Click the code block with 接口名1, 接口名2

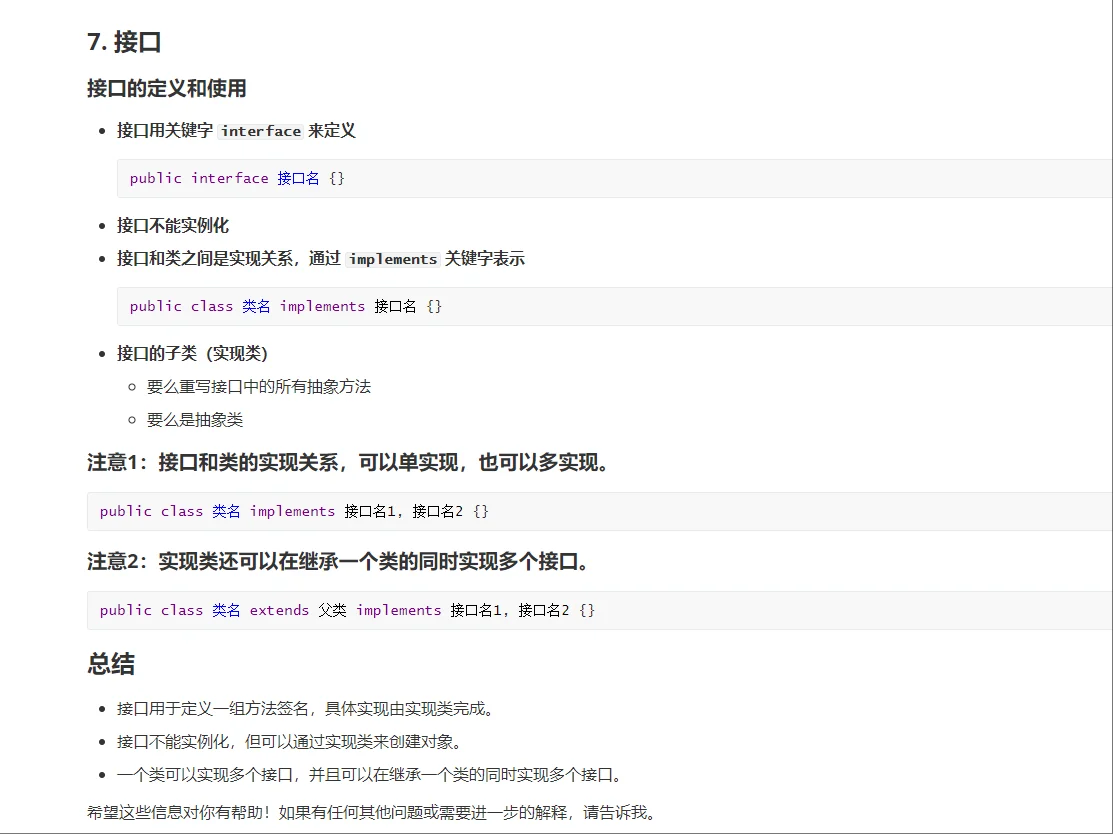click(x=290, y=511)
